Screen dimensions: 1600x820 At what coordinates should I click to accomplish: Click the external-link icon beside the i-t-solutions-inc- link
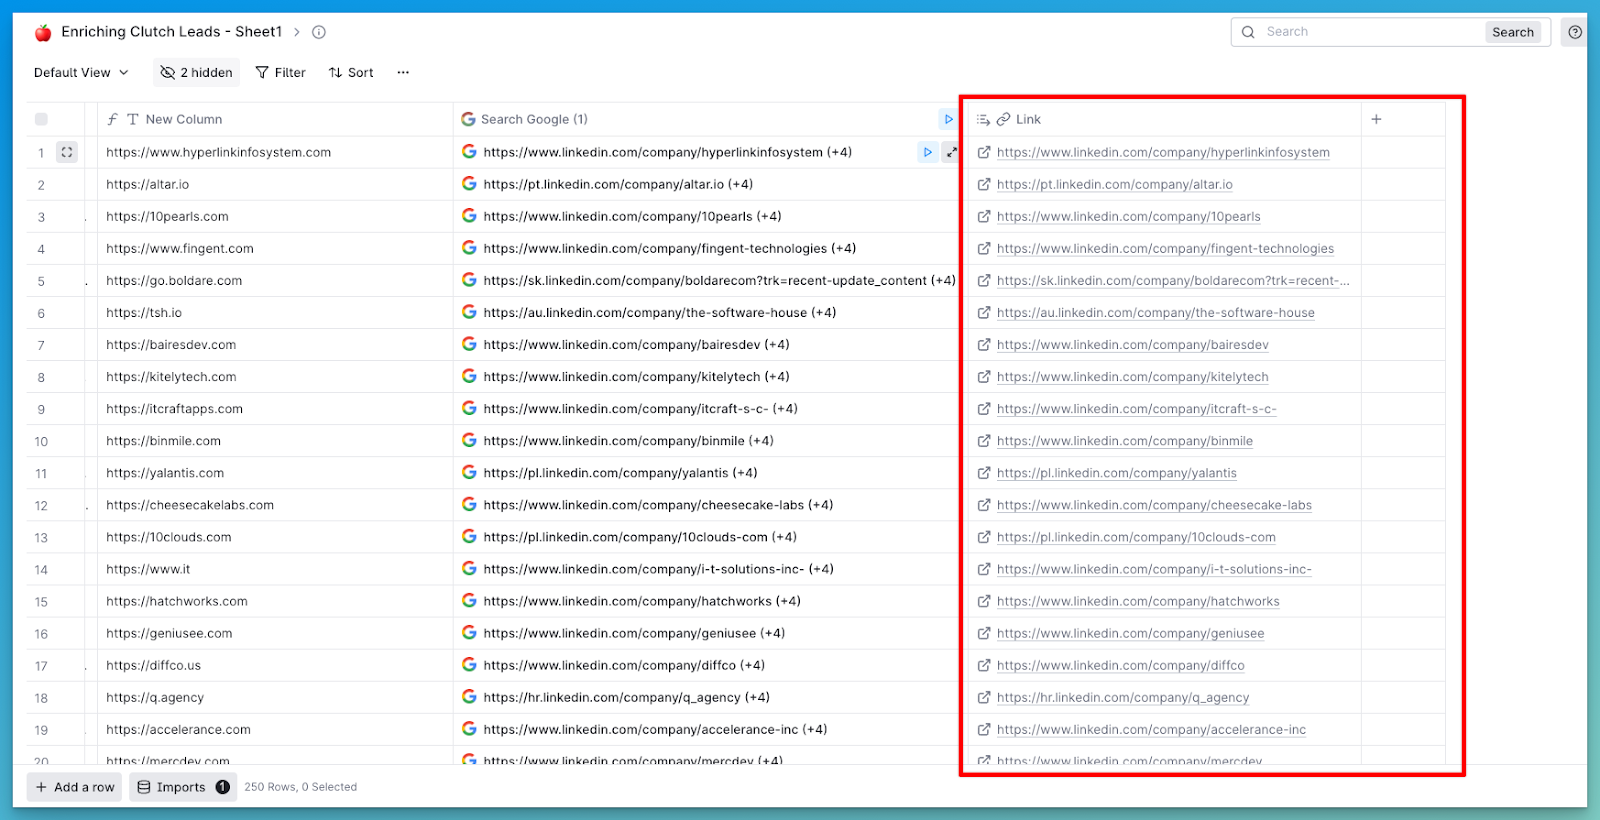tap(984, 569)
